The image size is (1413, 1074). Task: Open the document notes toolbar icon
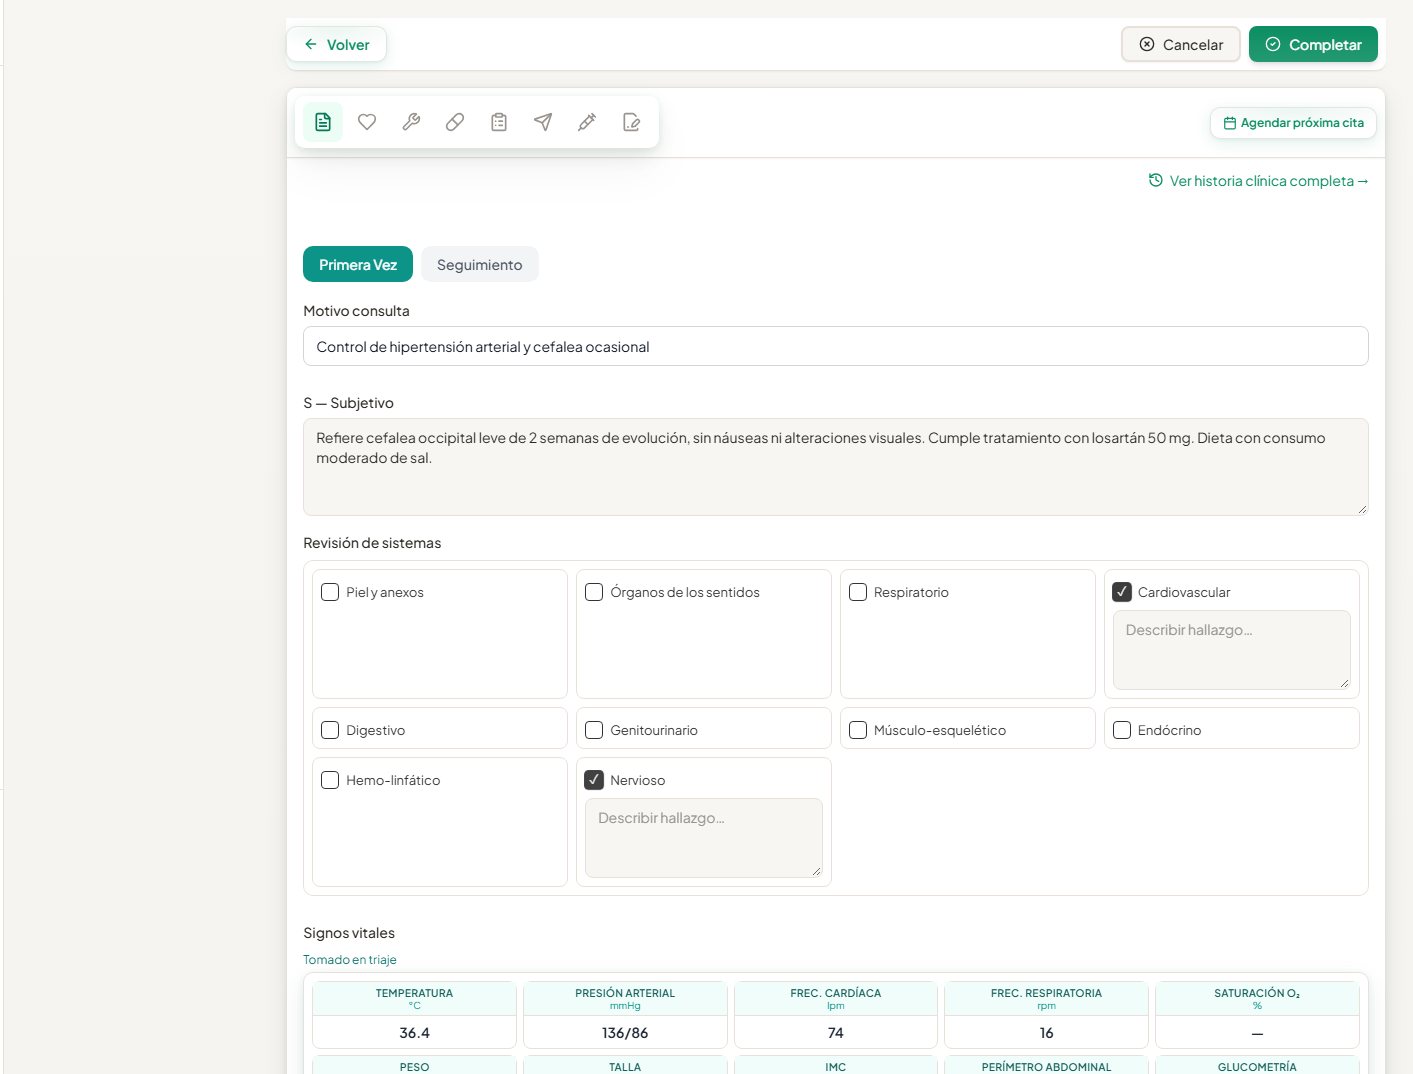click(323, 122)
